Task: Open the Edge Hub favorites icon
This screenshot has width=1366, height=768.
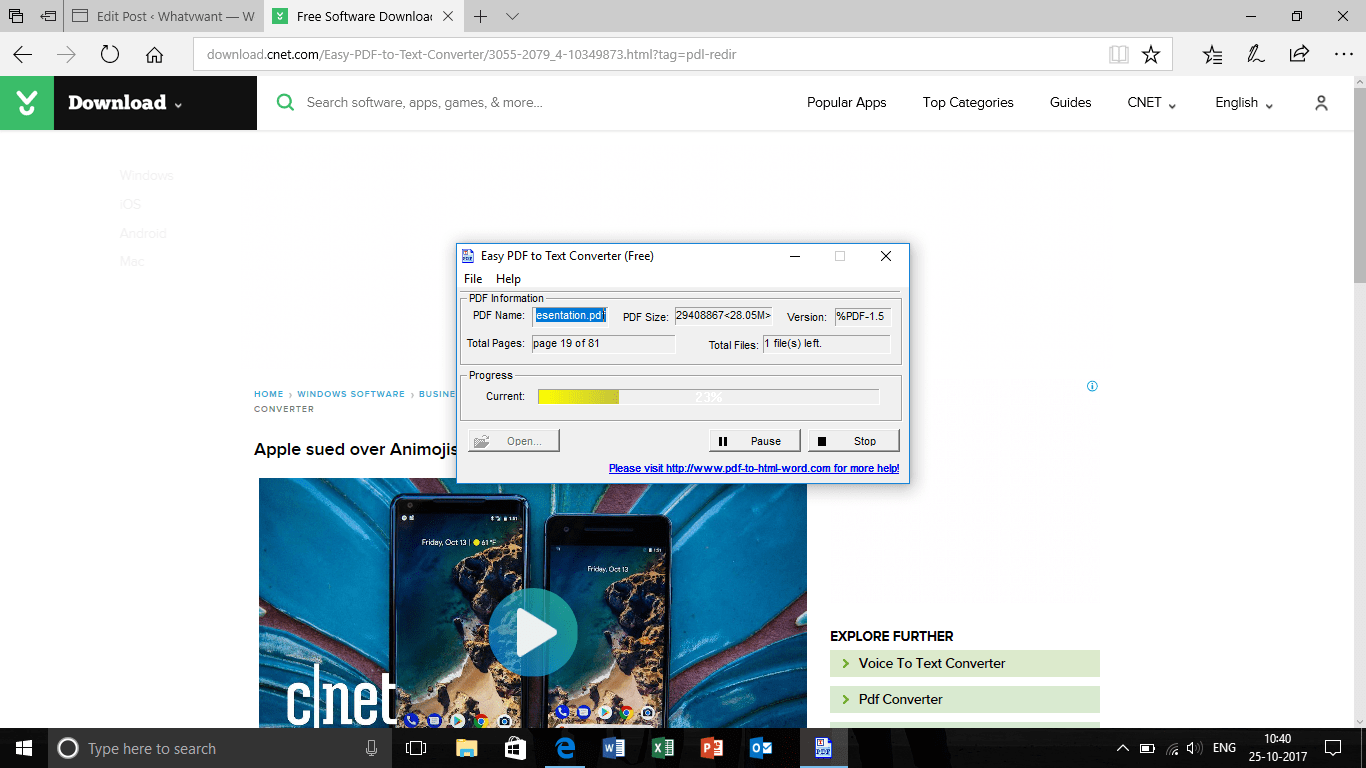Action: pyautogui.click(x=1212, y=55)
